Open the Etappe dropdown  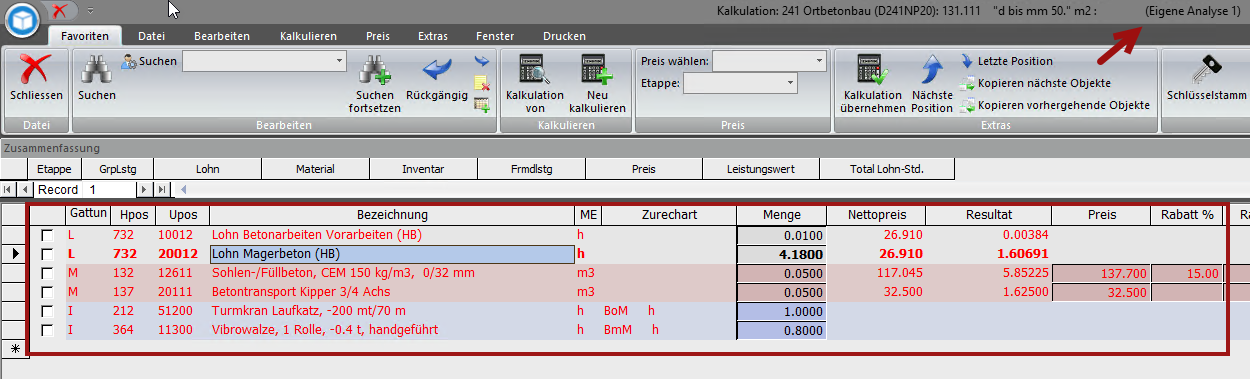[x=790, y=83]
